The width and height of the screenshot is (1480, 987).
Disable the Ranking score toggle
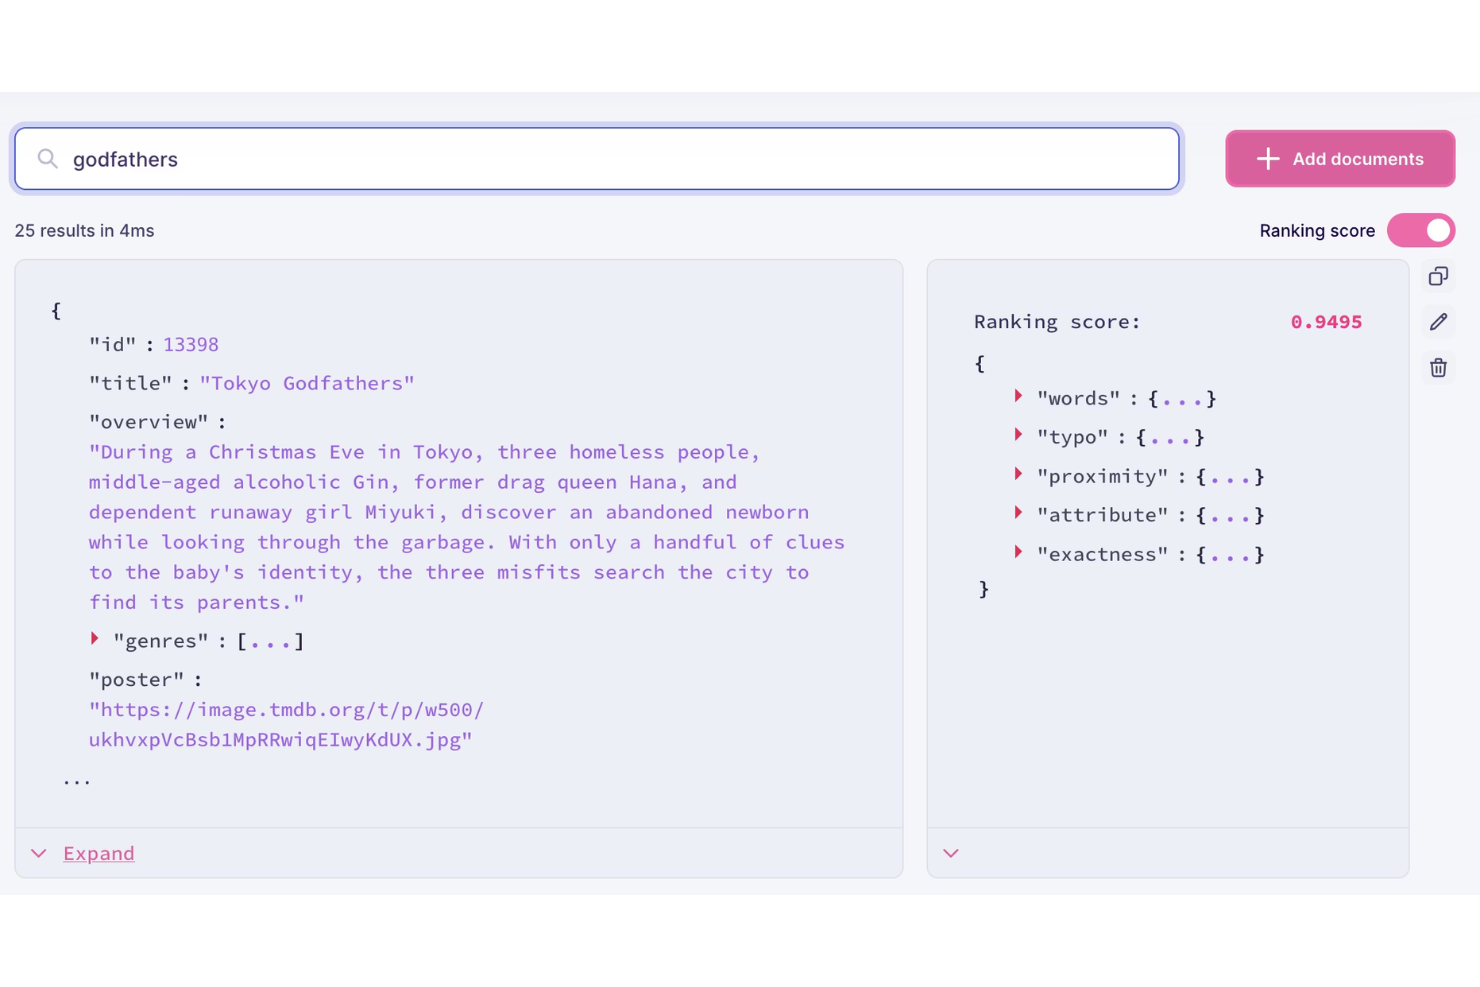[1421, 230]
